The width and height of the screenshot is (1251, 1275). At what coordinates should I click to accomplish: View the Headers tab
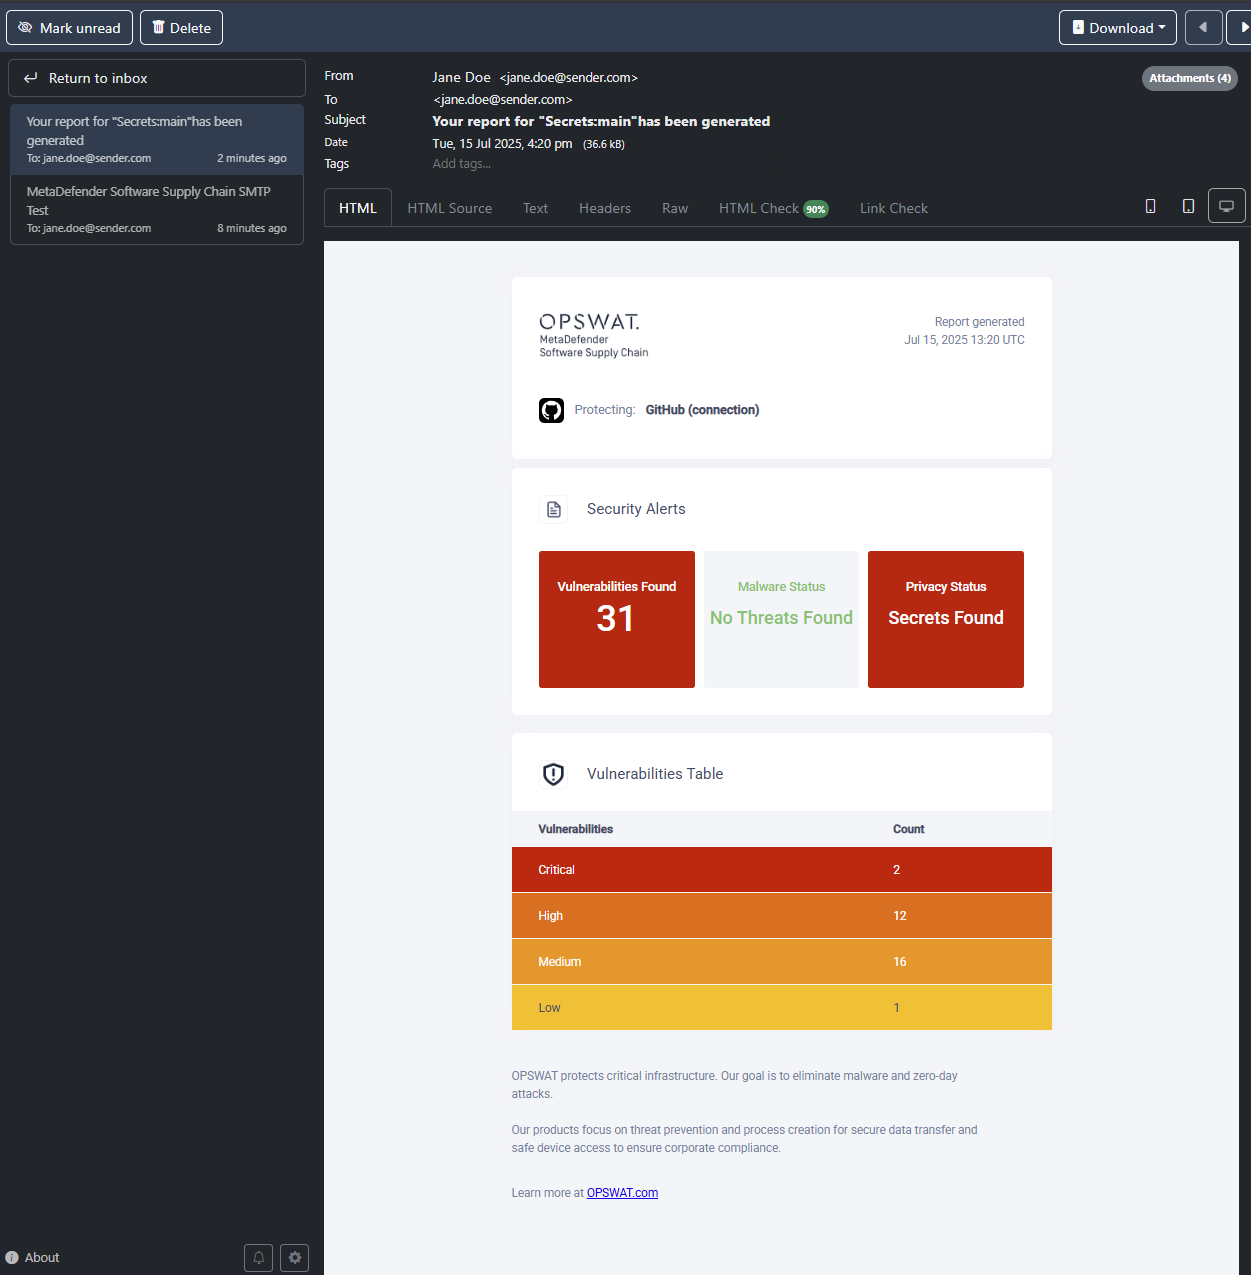coord(605,208)
